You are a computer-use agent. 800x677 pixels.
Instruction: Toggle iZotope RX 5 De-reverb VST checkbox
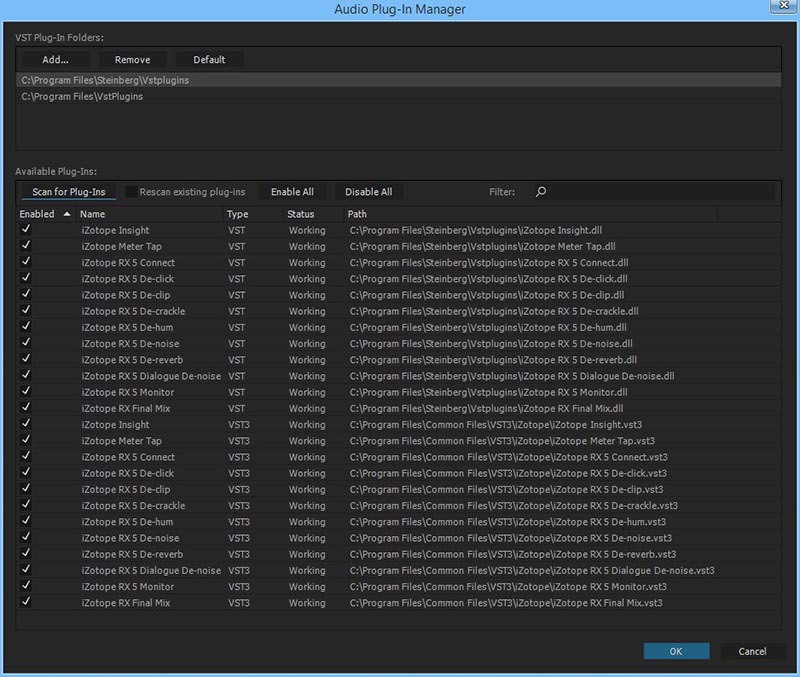pos(26,359)
